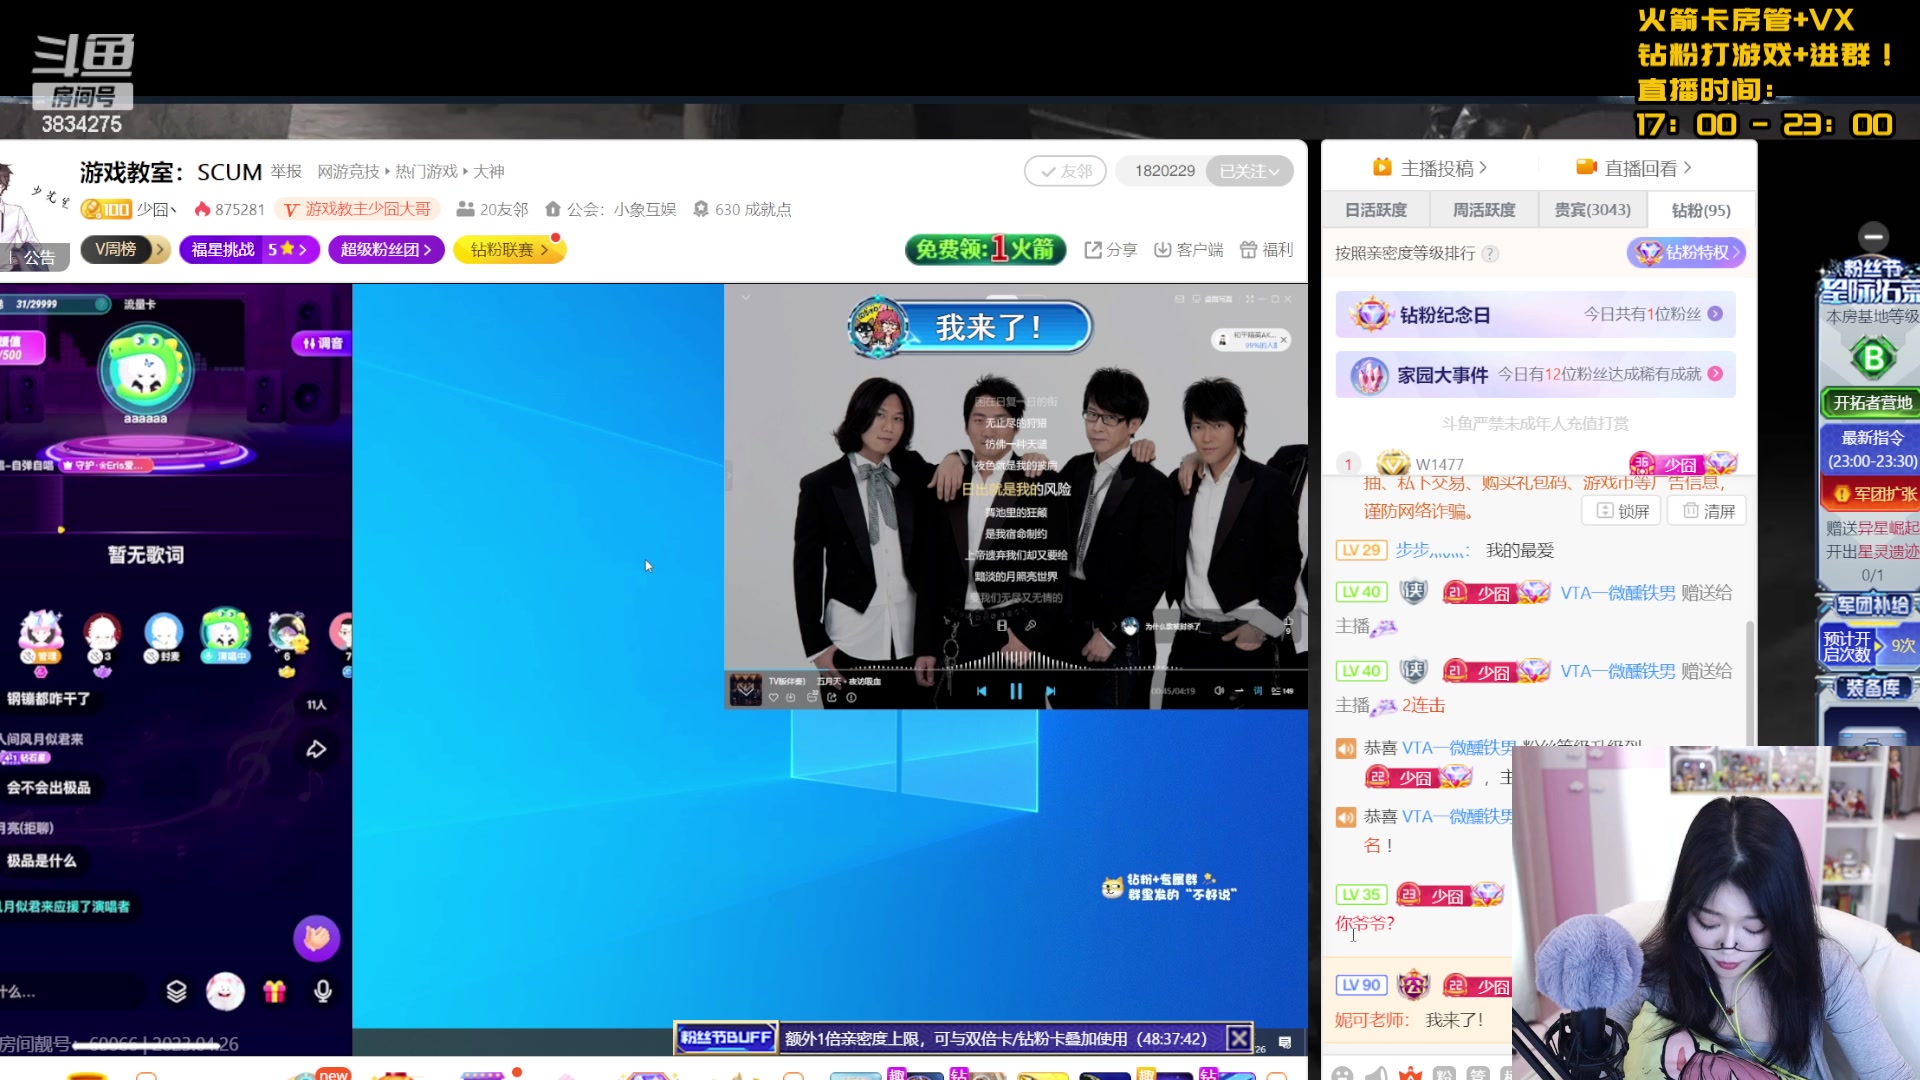1920x1080 pixels.
Task: Click the share arrow in voice room
Action: click(x=316, y=749)
